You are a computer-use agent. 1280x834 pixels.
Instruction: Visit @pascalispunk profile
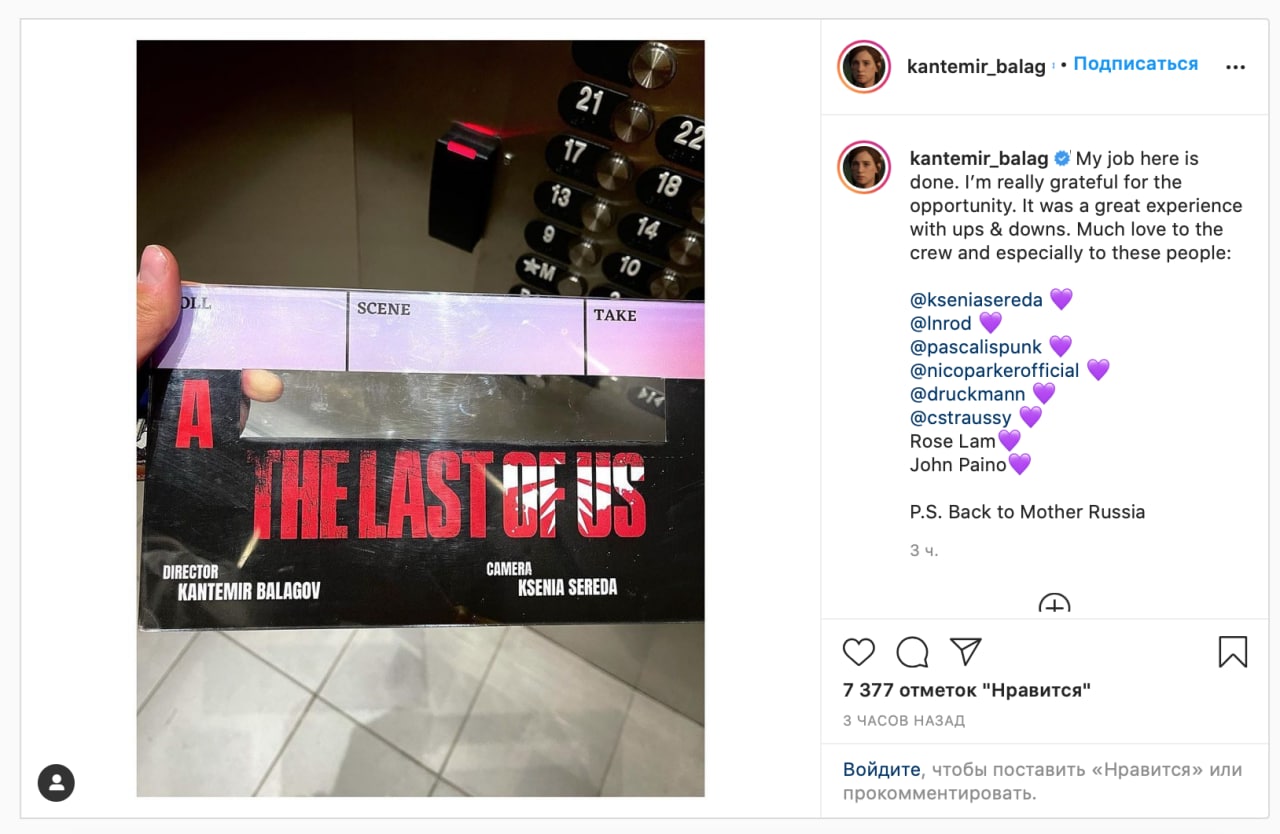pyautogui.click(x=976, y=347)
